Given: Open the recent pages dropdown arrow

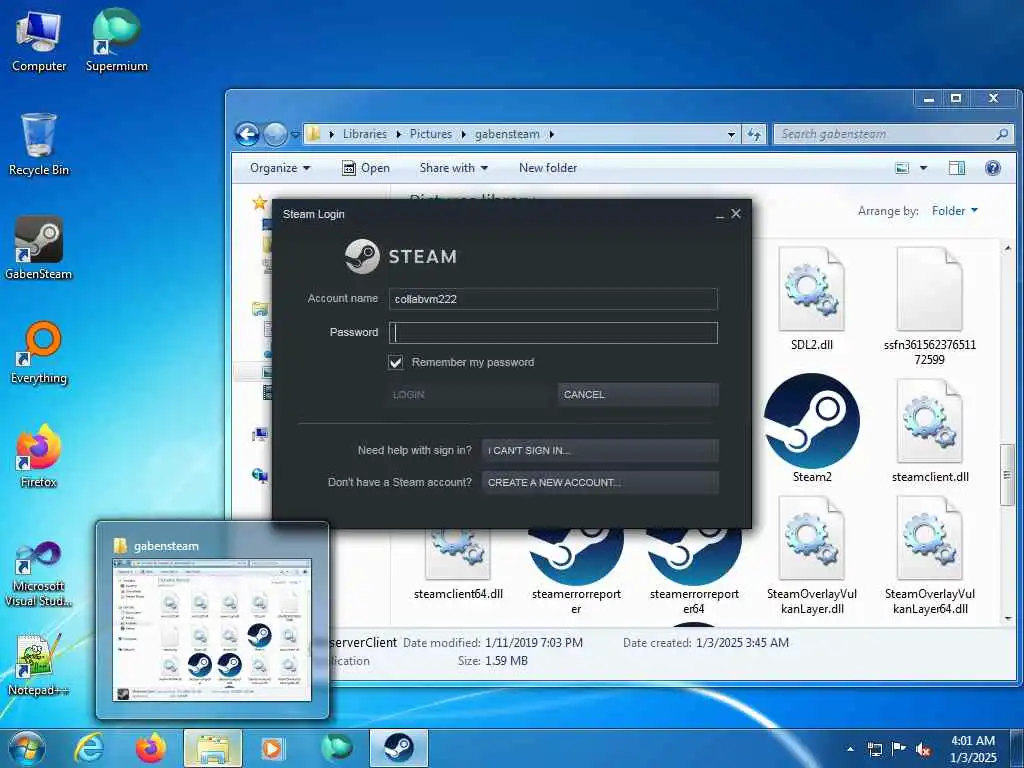Looking at the screenshot, I should pyautogui.click(x=295, y=135).
